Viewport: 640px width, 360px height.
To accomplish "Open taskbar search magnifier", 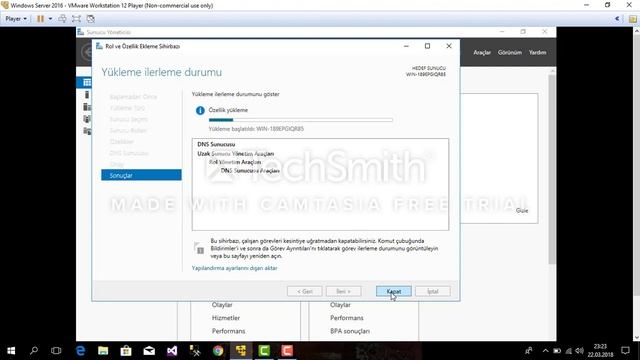I will pyautogui.click(x=34, y=351).
